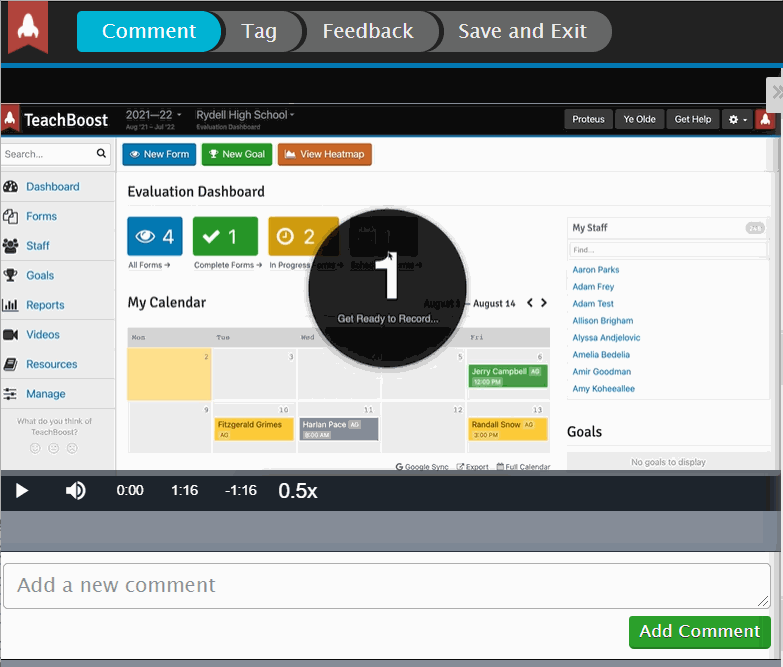Image resolution: width=783 pixels, height=667 pixels.
Task: Click the happy smiley feedback face
Action: (x=35, y=448)
